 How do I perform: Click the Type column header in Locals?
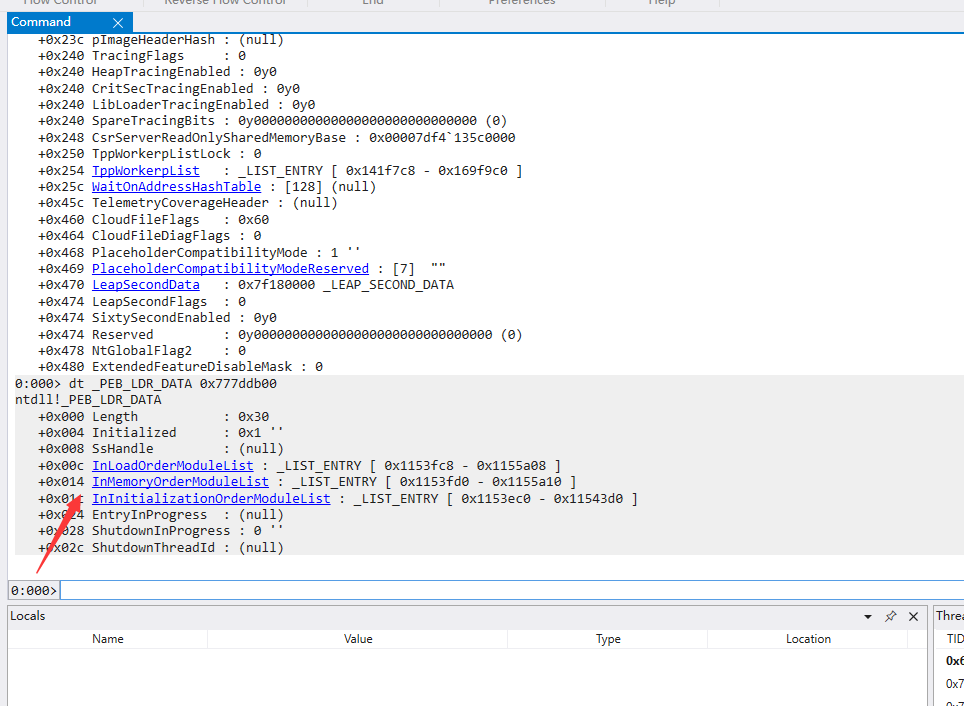tap(608, 639)
